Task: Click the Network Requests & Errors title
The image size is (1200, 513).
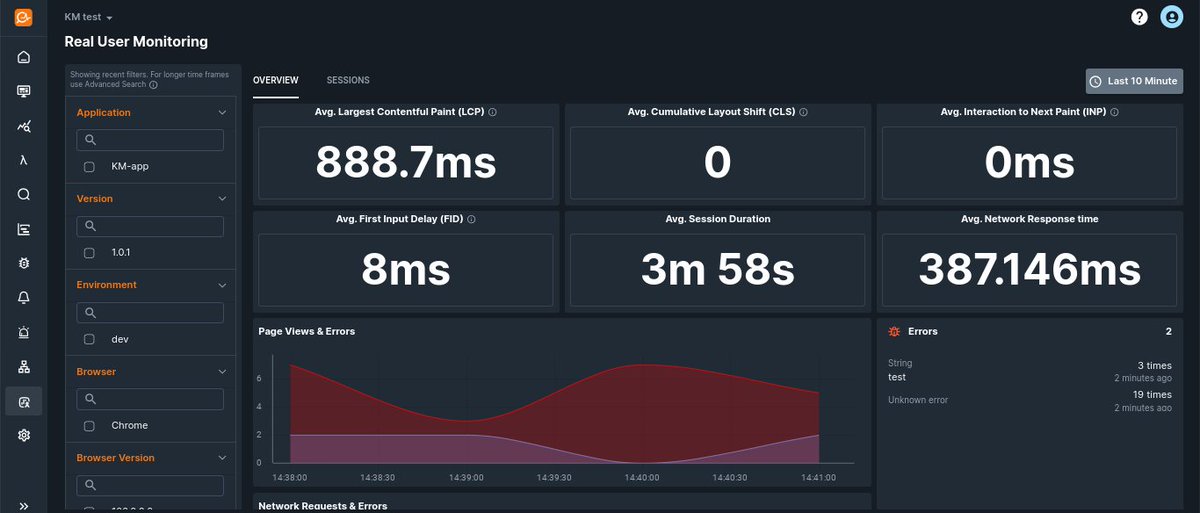Action: [323, 506]
